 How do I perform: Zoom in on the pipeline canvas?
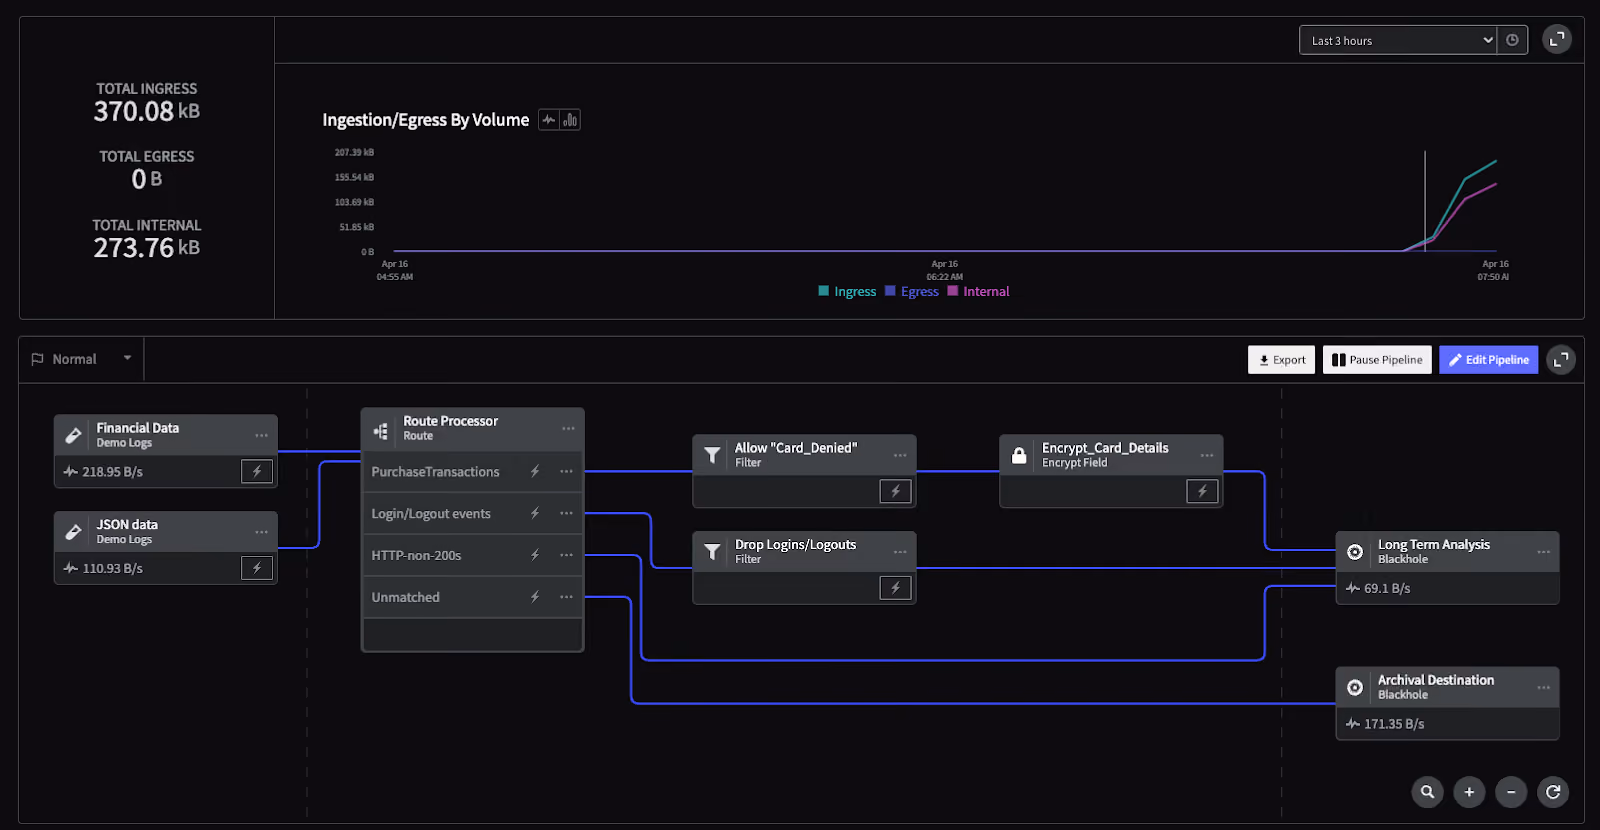(x=1469, y=792)
